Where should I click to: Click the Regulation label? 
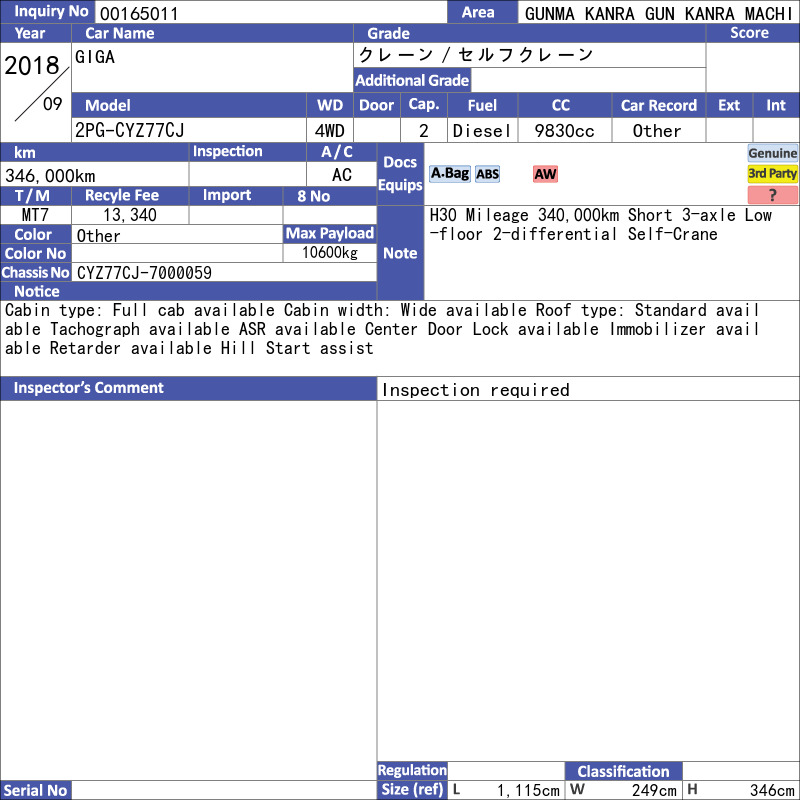pos(412,770)
